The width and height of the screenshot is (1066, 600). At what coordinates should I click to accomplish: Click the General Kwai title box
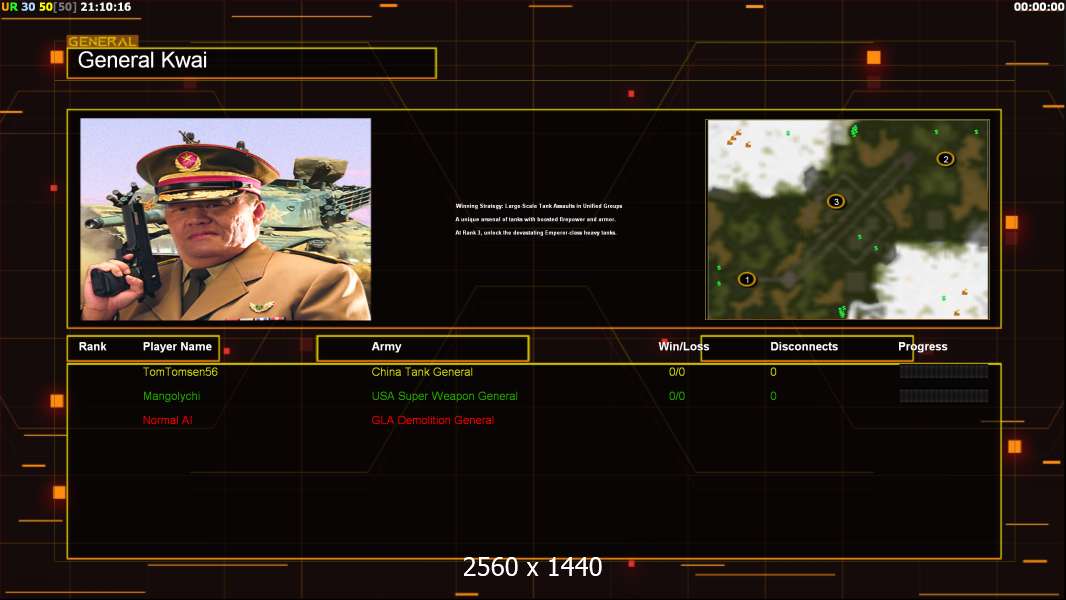point(251,63)
